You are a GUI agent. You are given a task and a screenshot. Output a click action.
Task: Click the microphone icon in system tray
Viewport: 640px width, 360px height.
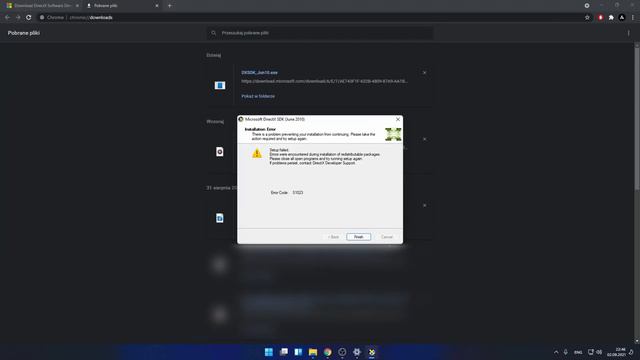[x=566, y=352]
